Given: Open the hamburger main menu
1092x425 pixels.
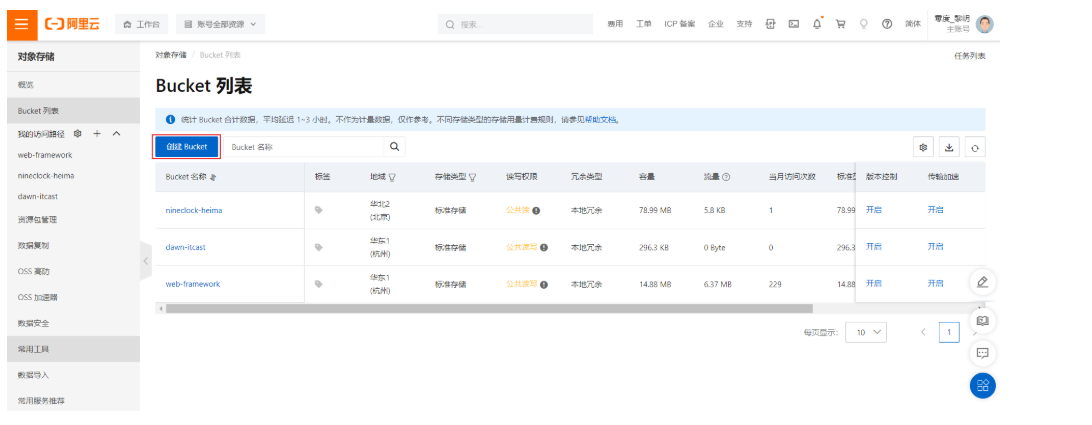Looking at the screenshot, I should pyautogui.click(x=22, y=24).
